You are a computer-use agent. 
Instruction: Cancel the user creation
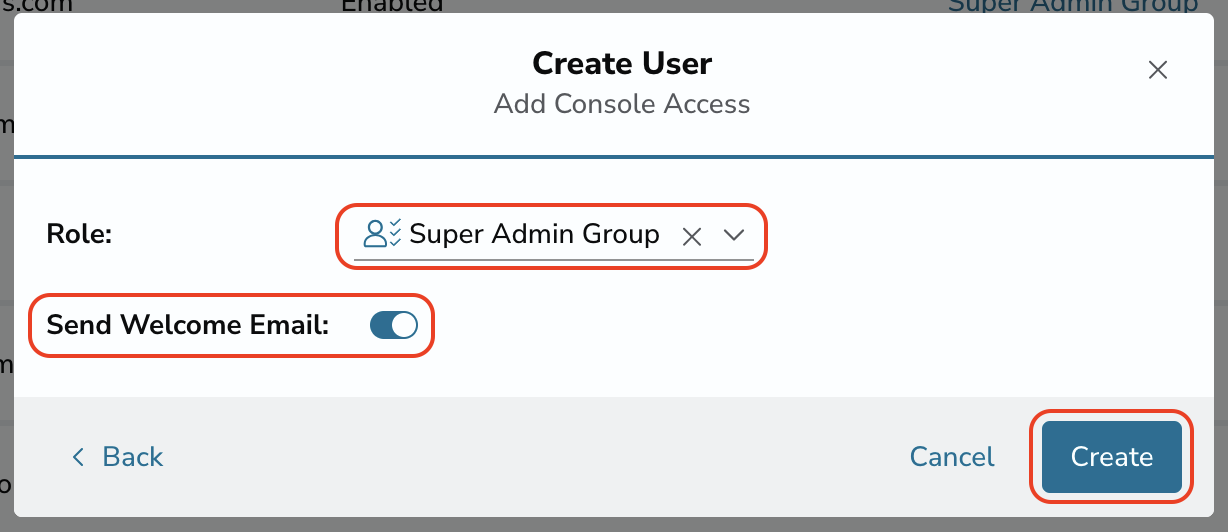click(952, 457)
